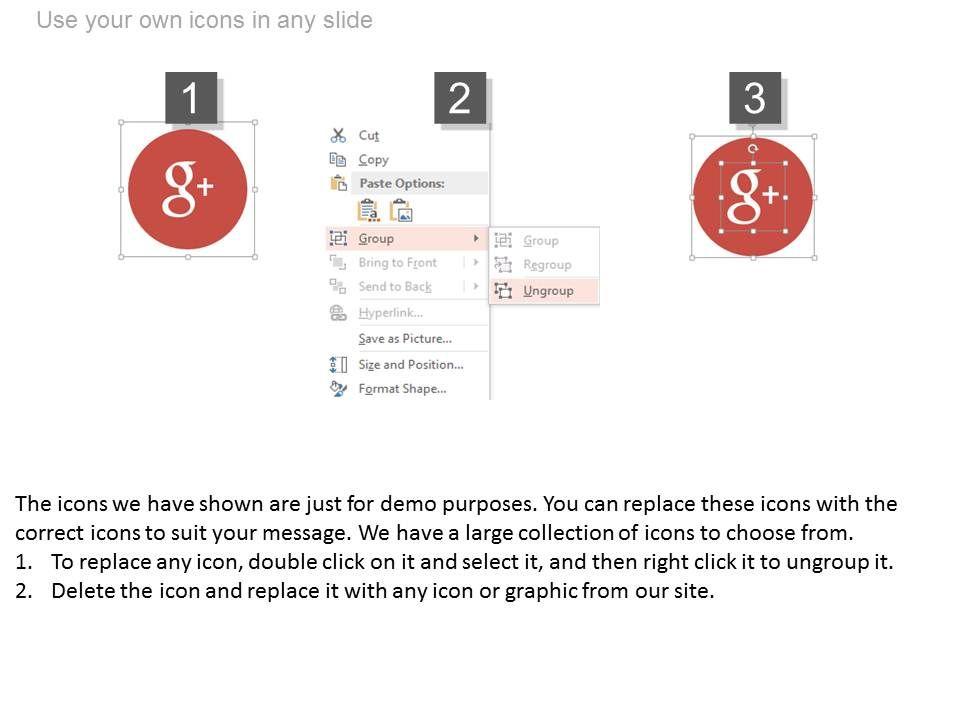Expand the Bring to Front submenu arrow

tap(476, 262)
